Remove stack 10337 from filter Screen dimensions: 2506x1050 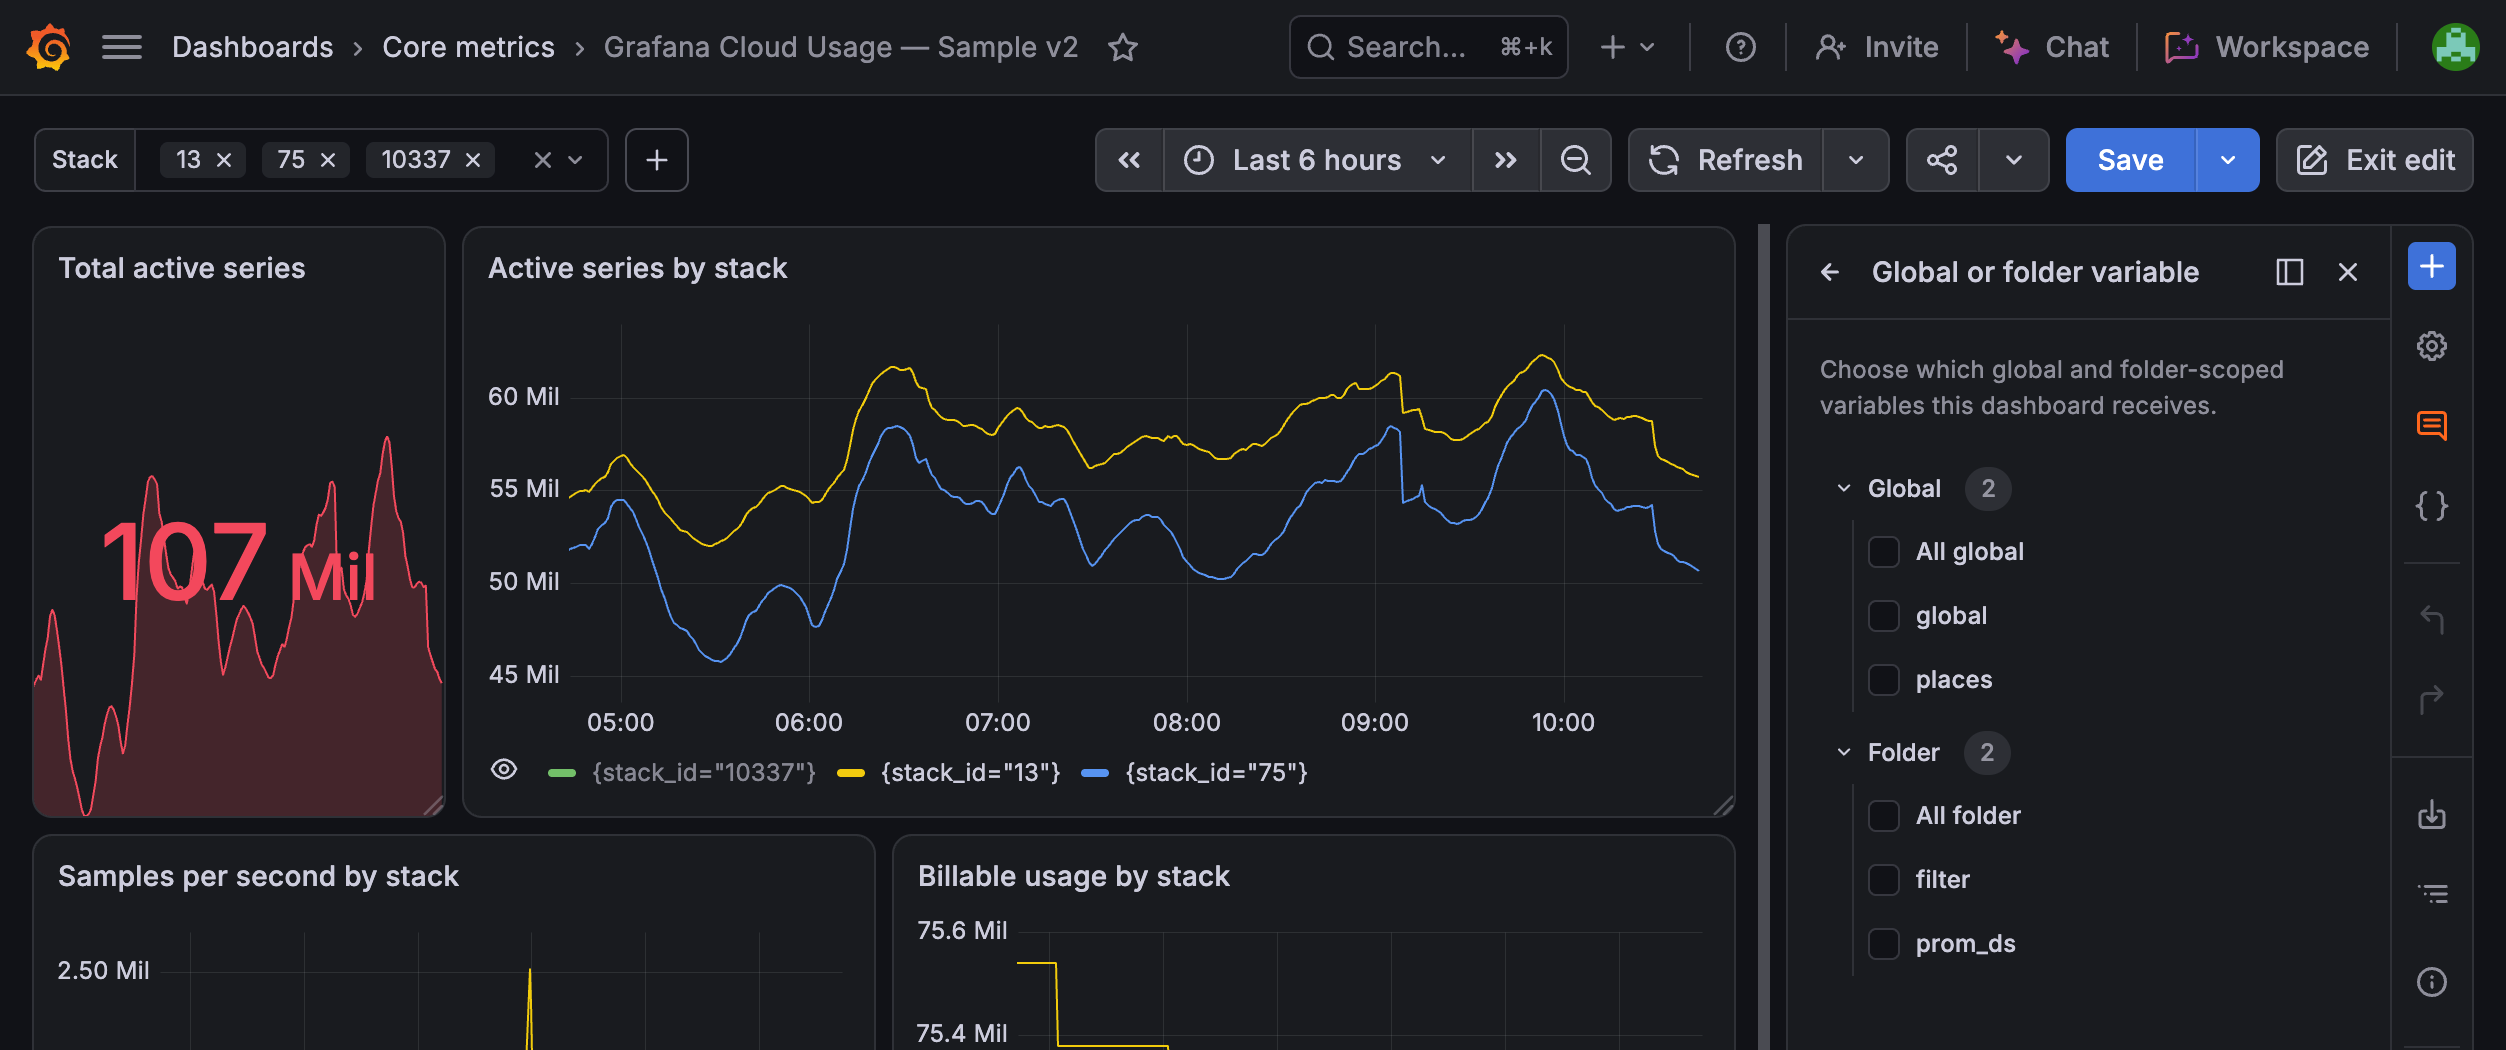[x=473, y=160]
